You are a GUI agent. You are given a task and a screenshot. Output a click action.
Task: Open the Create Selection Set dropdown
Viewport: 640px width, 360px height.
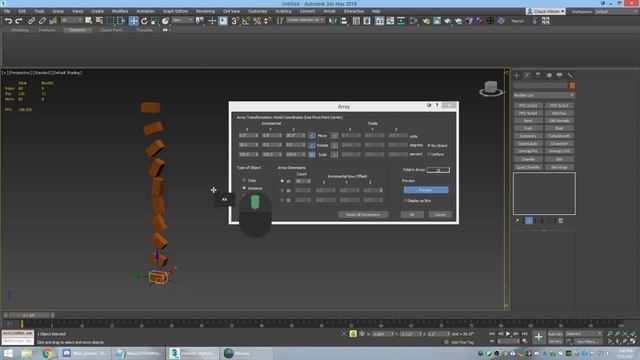point(305,20)
